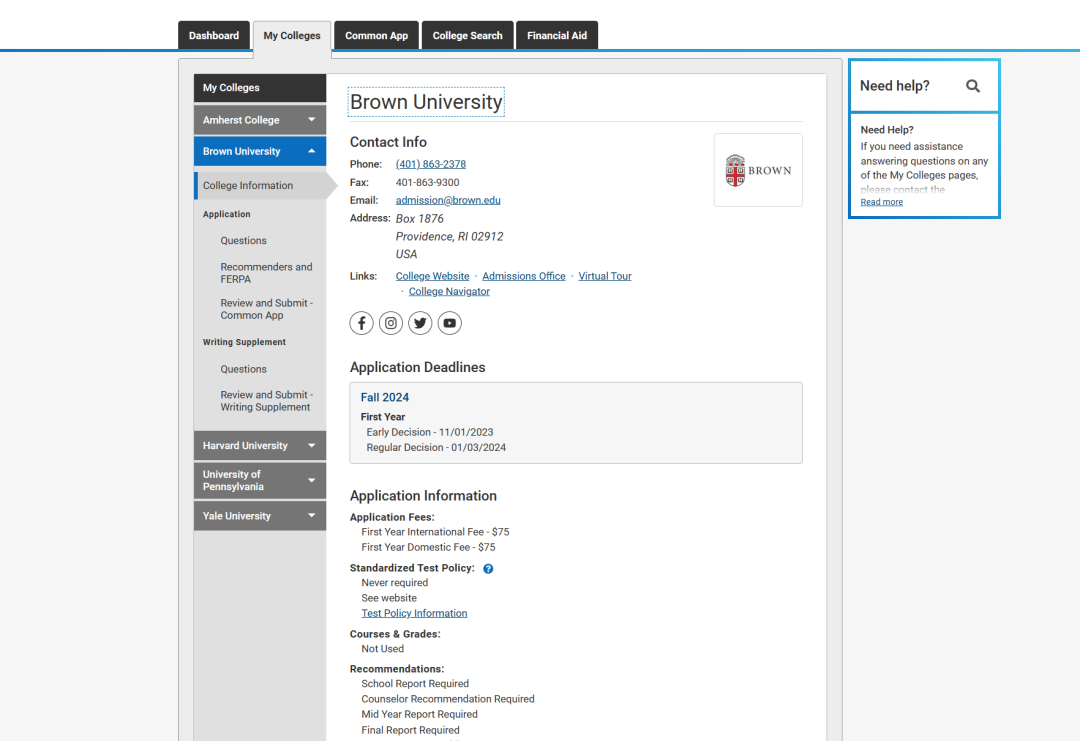
Task: Click First Year Domestic Fee - $75
Action: (428, 547)
